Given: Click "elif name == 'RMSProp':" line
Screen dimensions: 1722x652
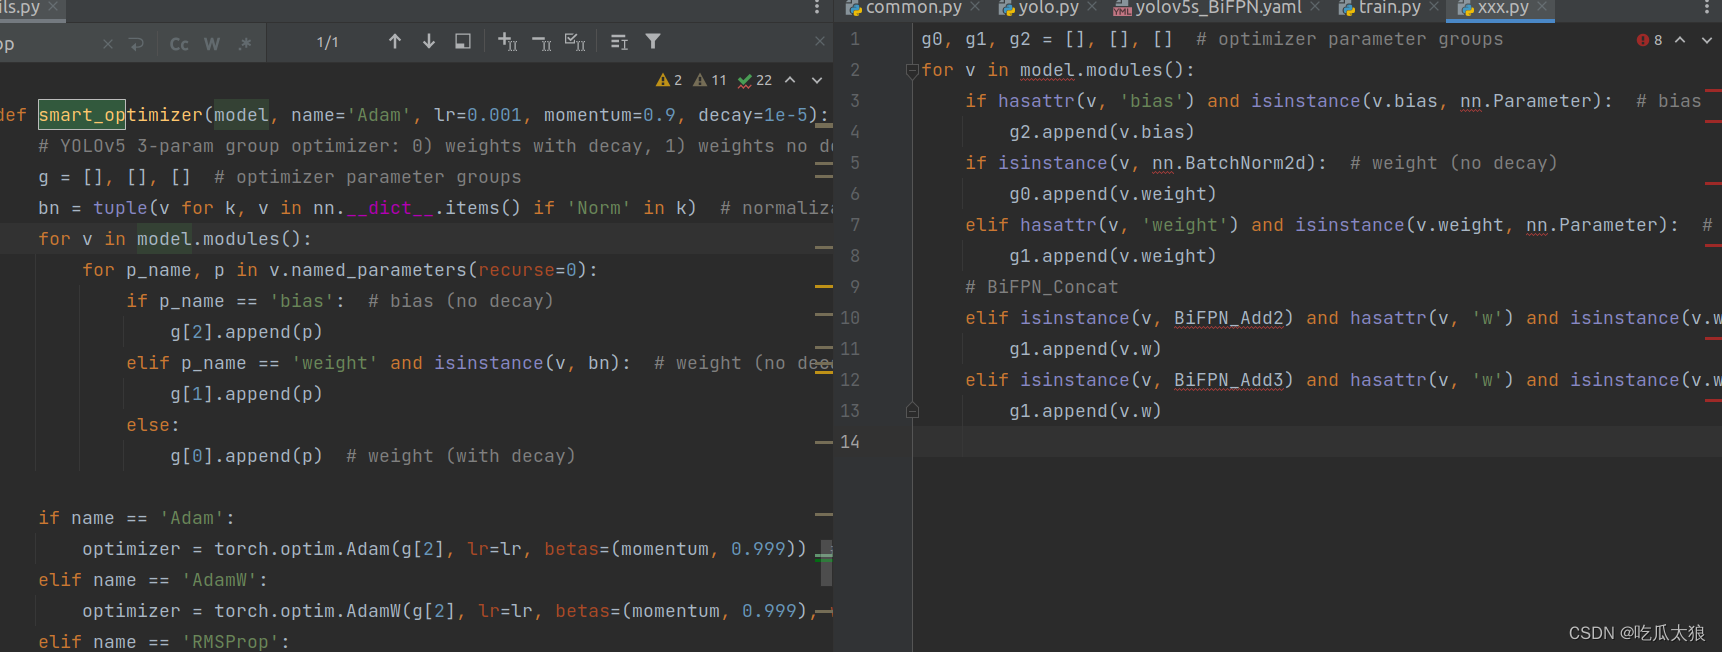Looking at the screenshot, I should [164, 642].
